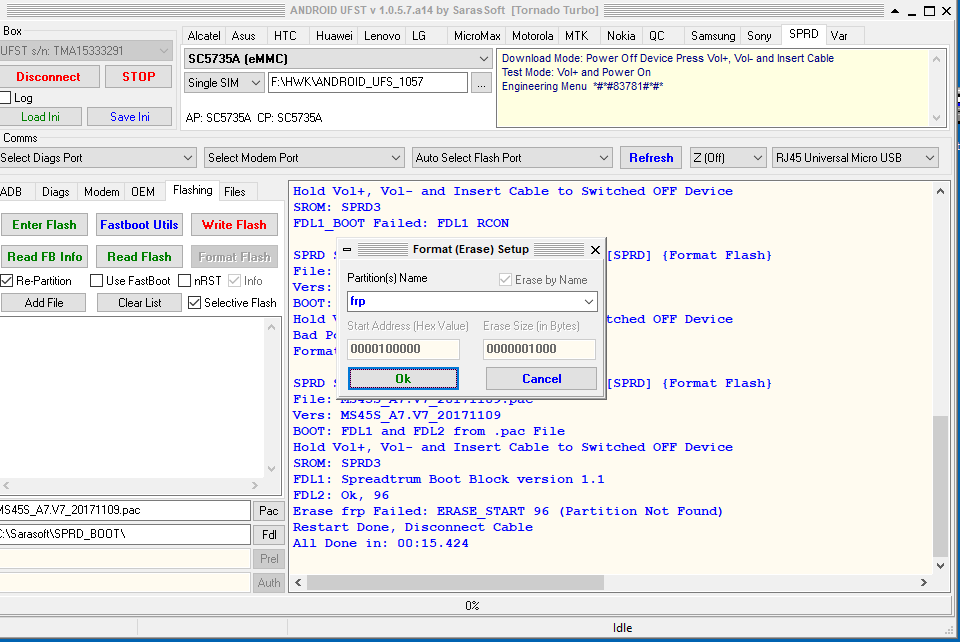Image resolution: width=960 pixels, height=642 pixels.
Task: Enable Use FastBoot option
Action: 96,281
